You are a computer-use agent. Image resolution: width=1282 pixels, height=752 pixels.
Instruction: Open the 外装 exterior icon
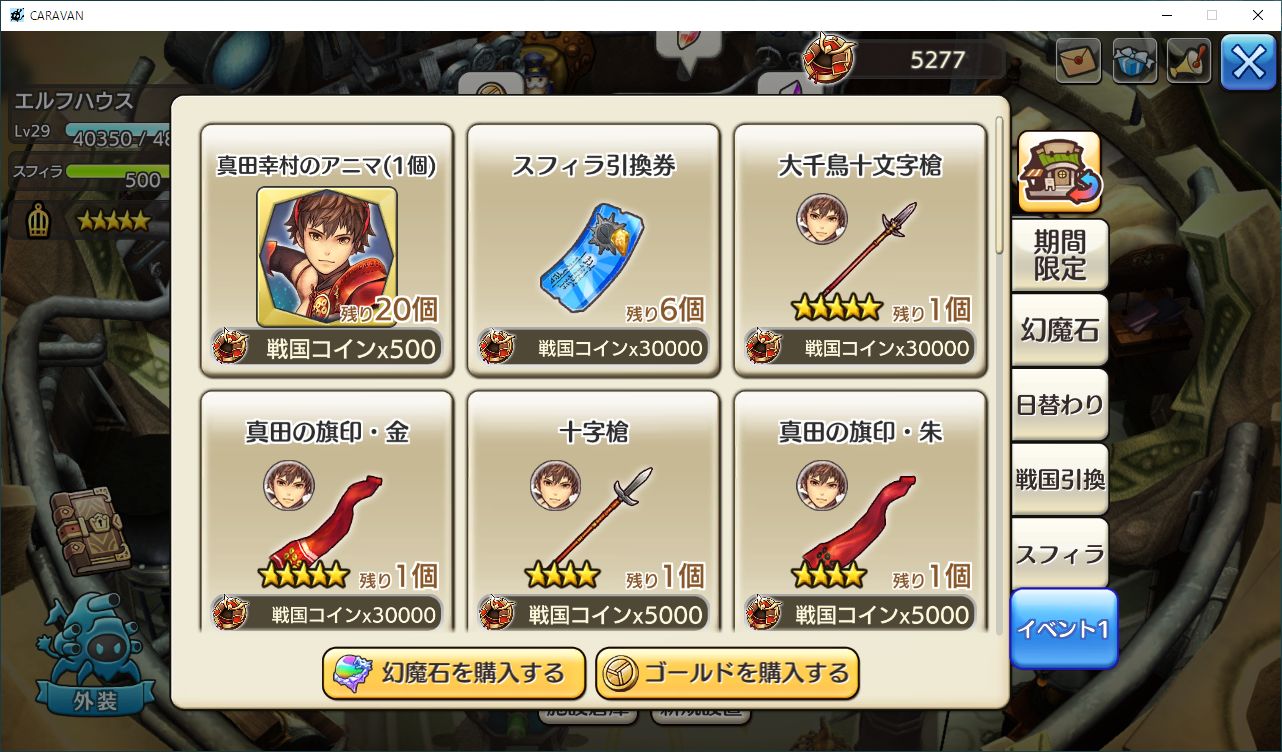[95, 655]
